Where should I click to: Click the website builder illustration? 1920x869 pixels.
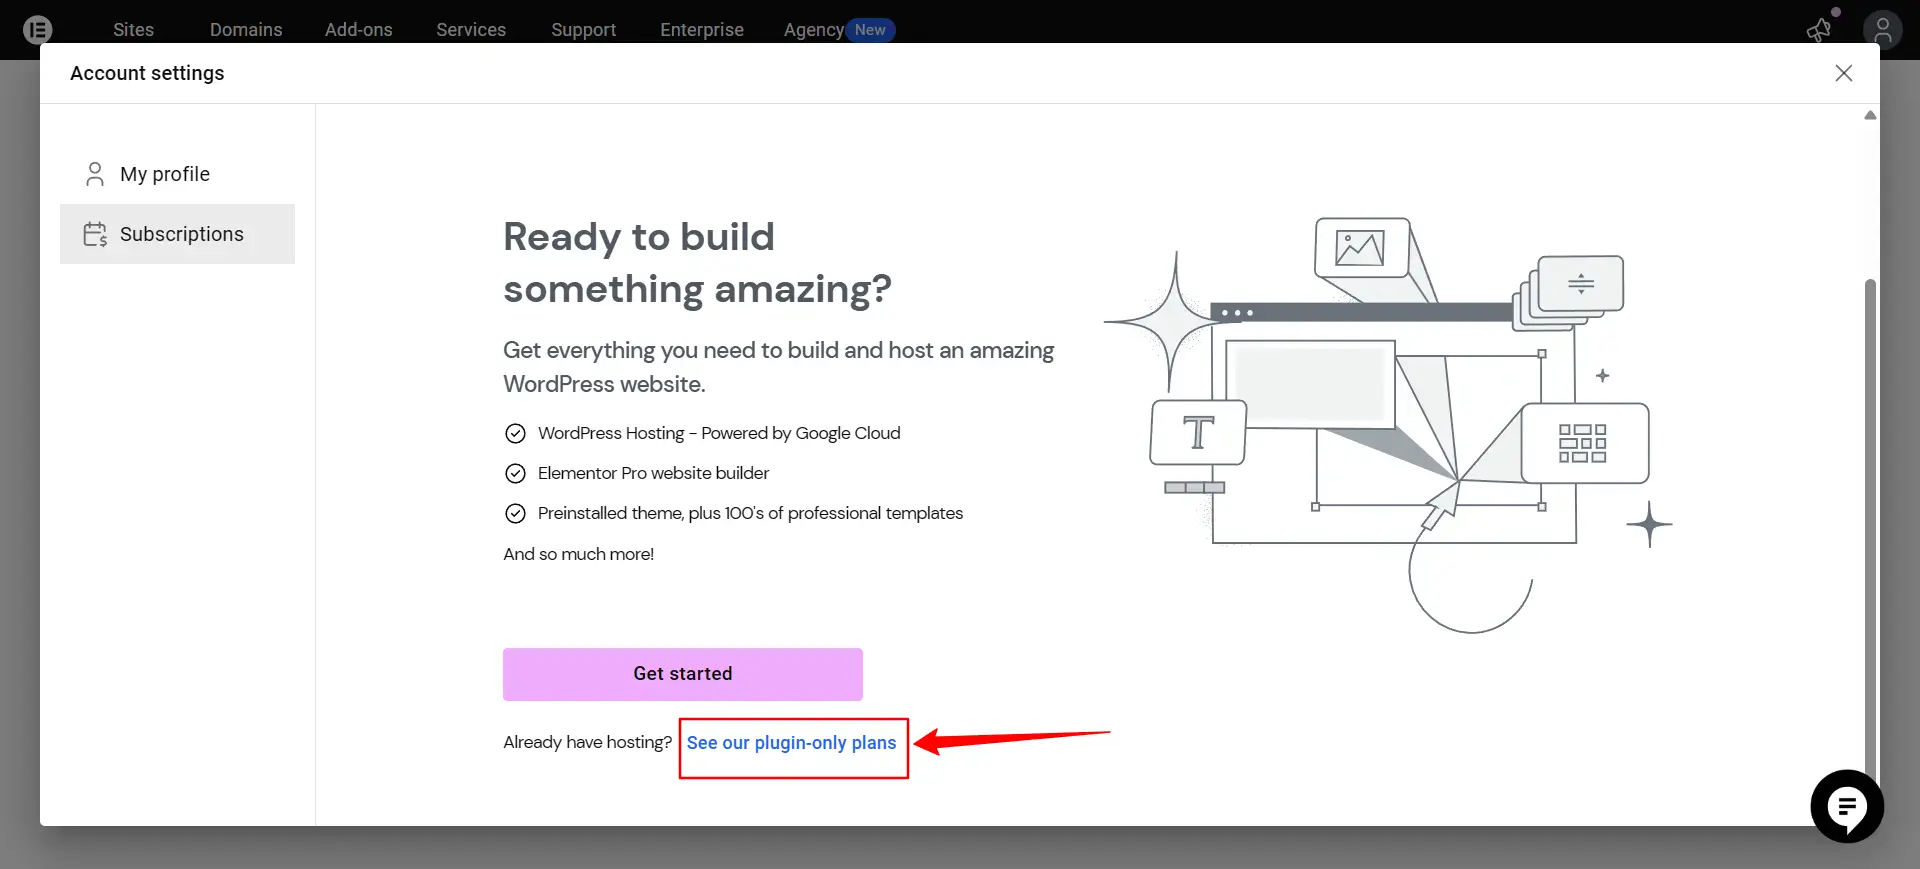[1388, 425]
